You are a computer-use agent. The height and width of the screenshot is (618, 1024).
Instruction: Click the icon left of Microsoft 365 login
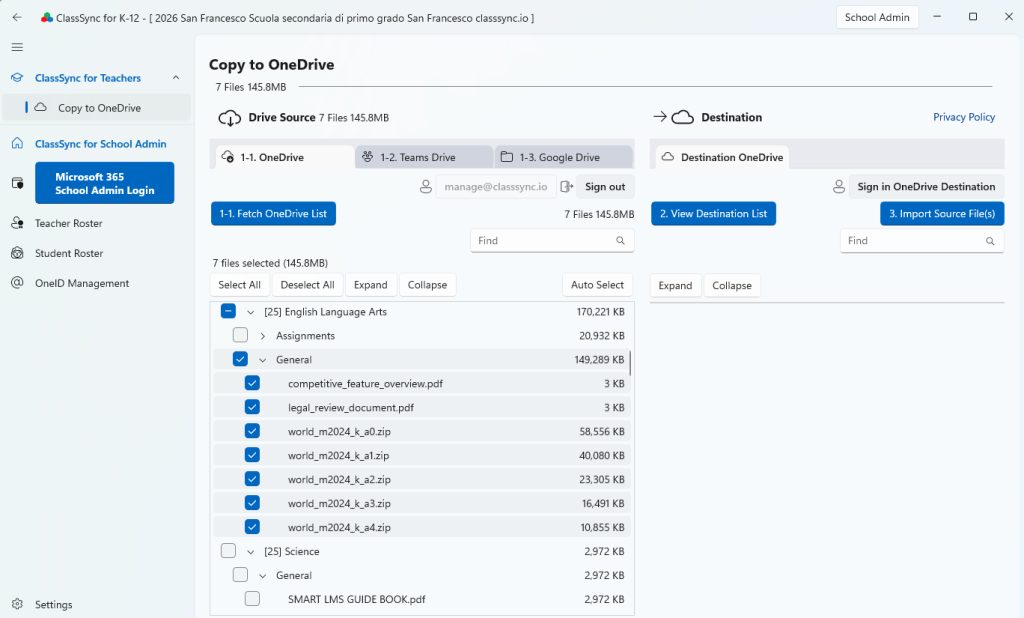tap(18, 183)
